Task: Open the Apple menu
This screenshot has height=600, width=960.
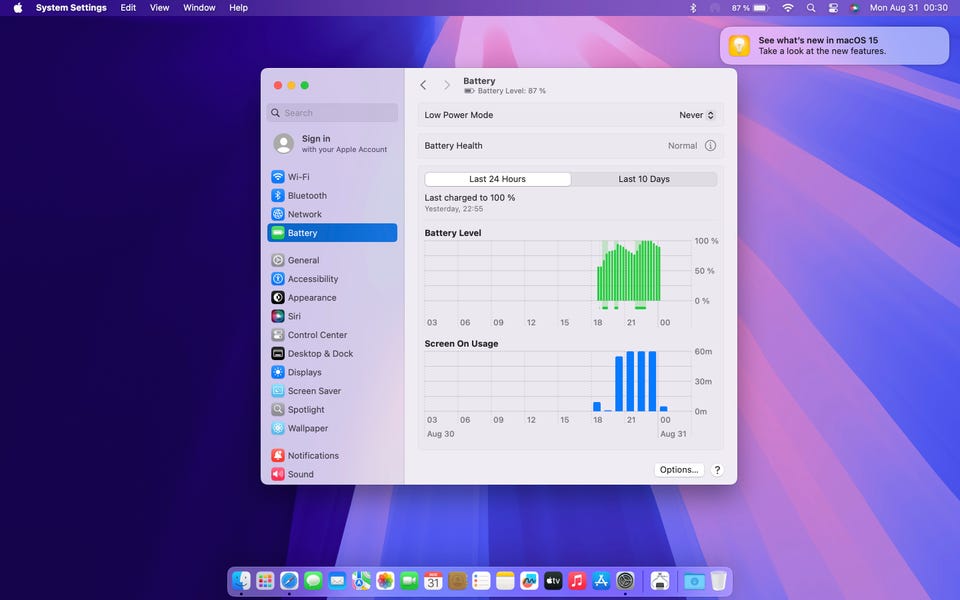Action: pos(18,8)
